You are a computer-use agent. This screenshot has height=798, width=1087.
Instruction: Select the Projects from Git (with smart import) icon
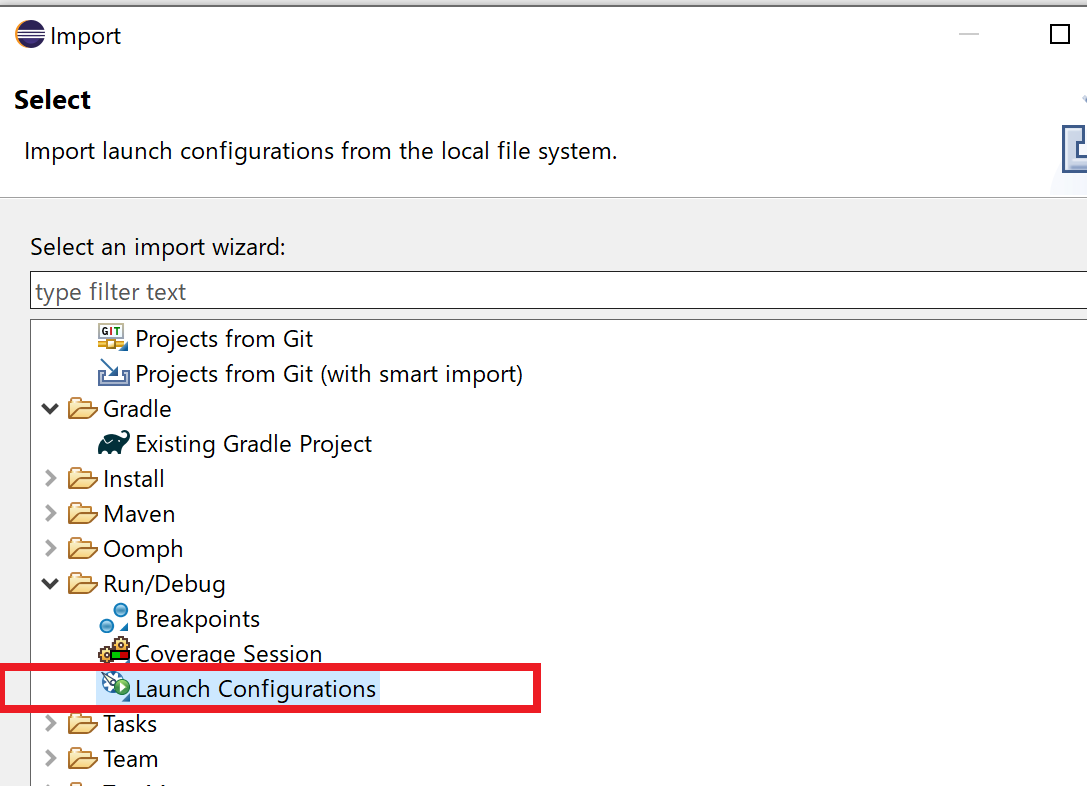tap(112, 373)
